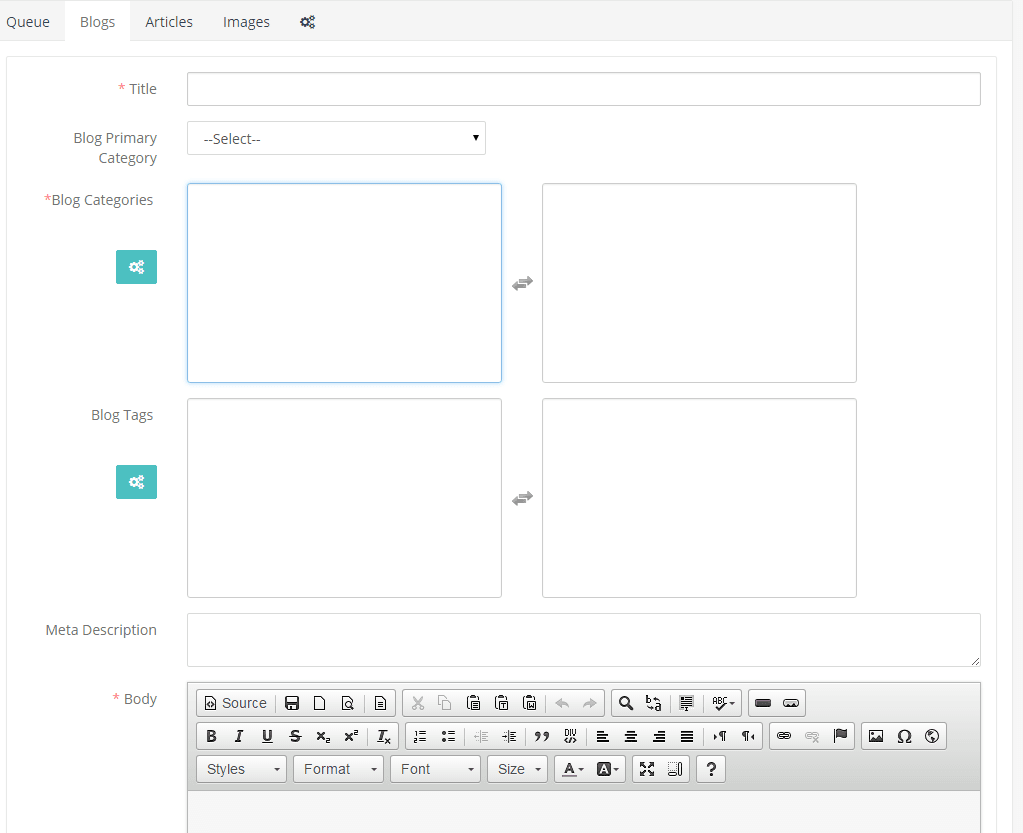This screenshot has height=833, width=1023.
Task: Toggle underline formatting
Action: point(267,736)
